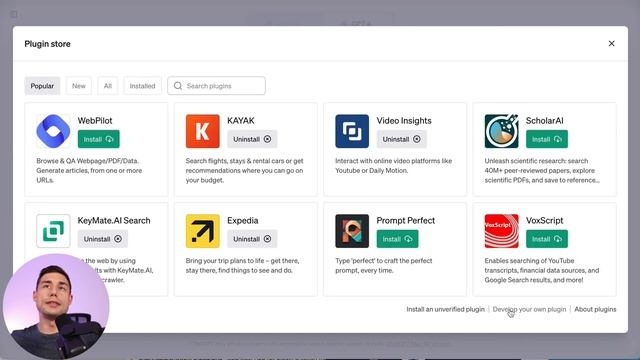The width and height of the screenshot is (640, 360).
Task: Open Install an unverified plugin link
Action: 445,309
